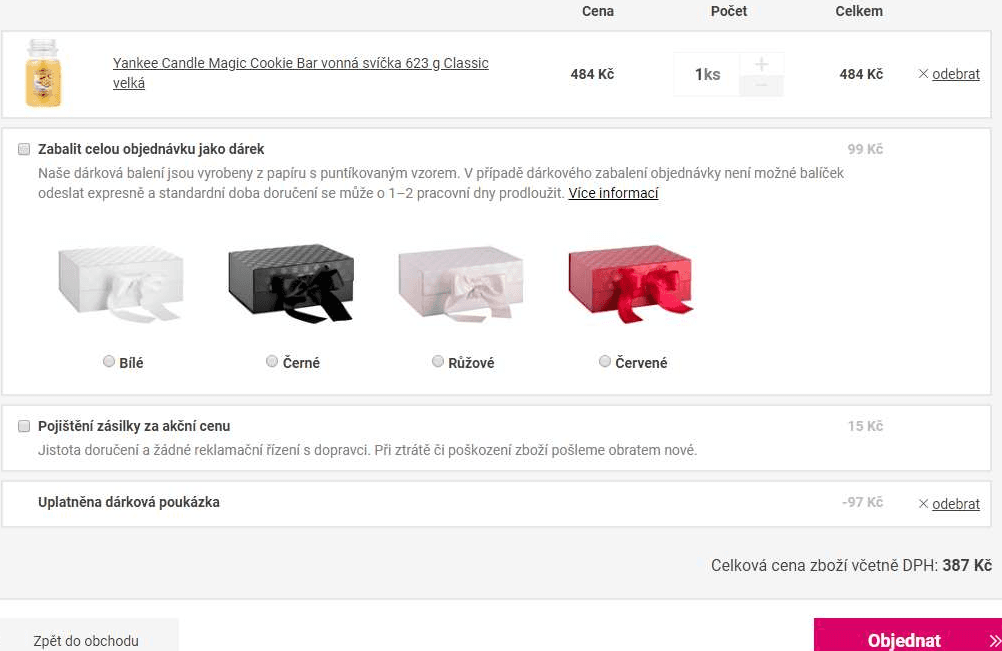Remove the applied gift voucher
1002x651 pixels.
click(949, 504)
